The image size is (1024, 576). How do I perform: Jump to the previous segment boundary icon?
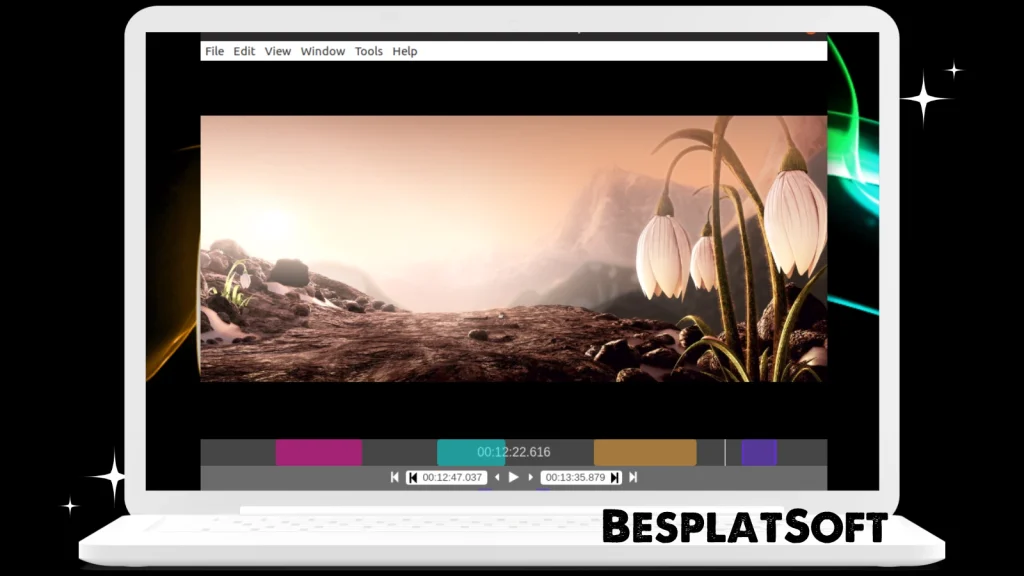[x=395, y=478]
